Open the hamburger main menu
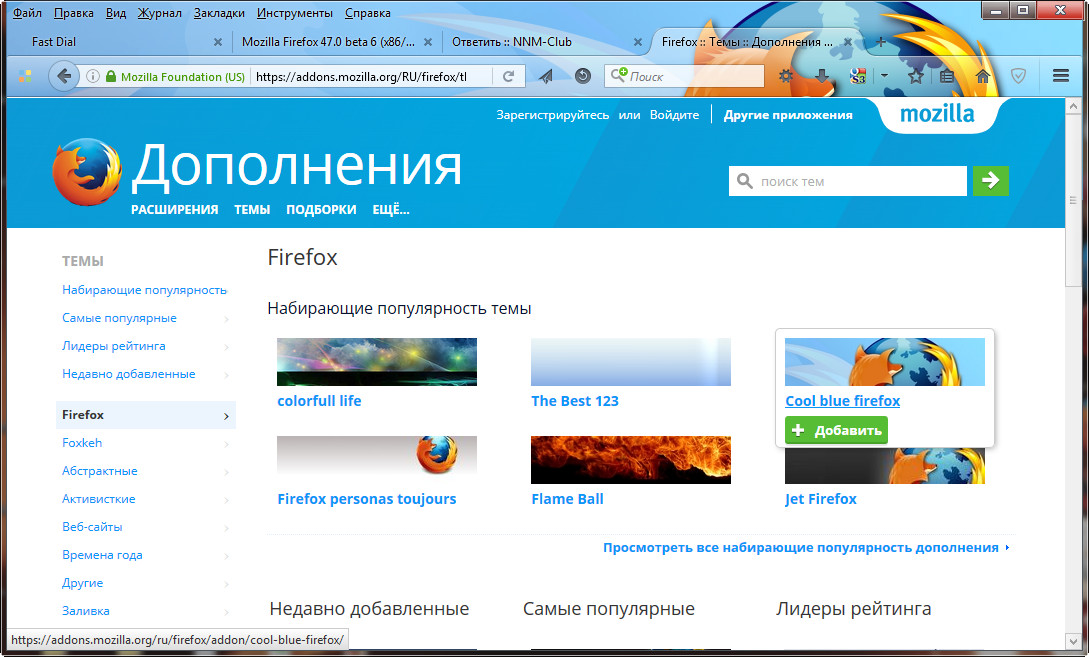1089x657 pixels. click(x=1061, y=76)
